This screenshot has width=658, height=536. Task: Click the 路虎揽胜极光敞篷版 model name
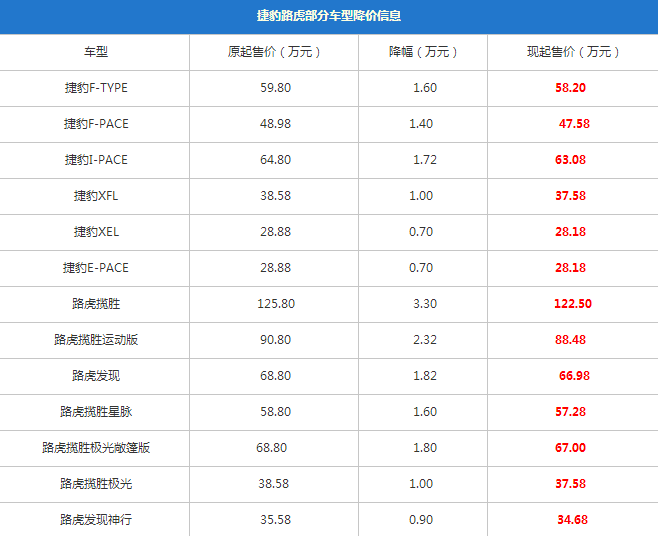(x=96, y=448)
